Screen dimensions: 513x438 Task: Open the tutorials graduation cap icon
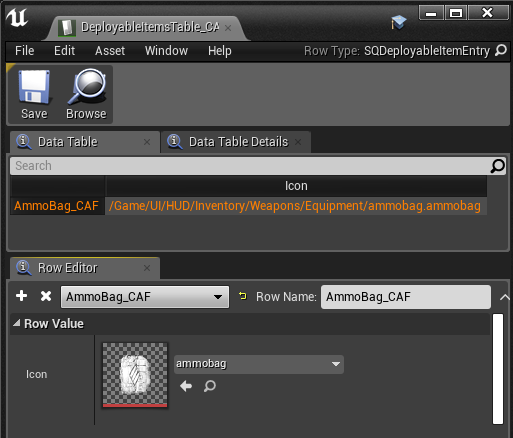coord(399,22)
